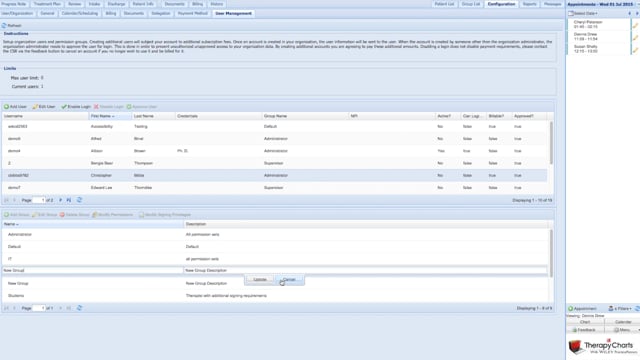Open the Select Date dropdown
The height and width of the screenshot is (360, 640).
583,13
